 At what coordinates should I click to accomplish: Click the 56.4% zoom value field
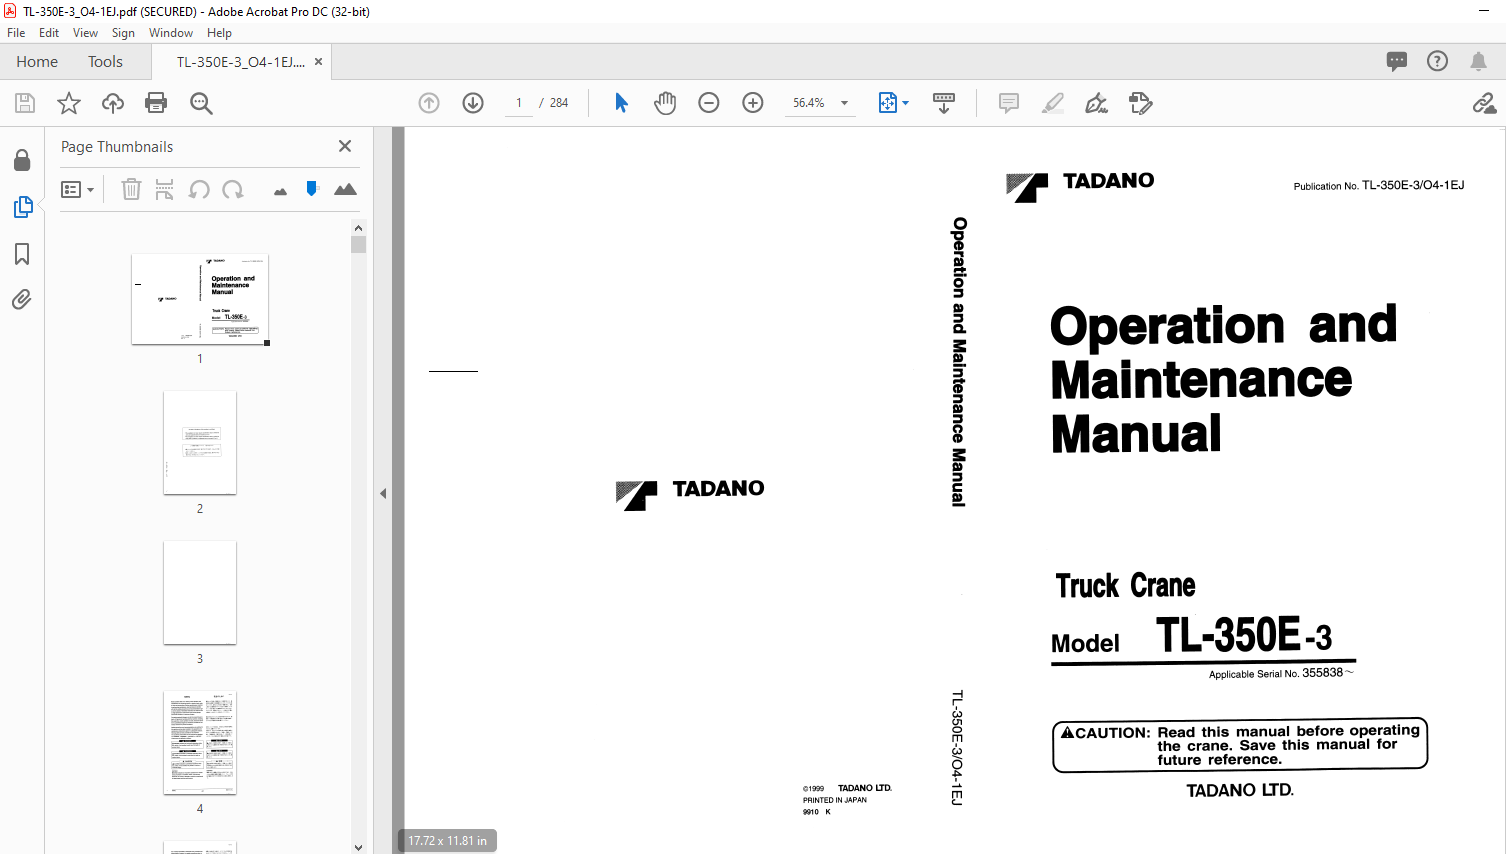point(809,103)
